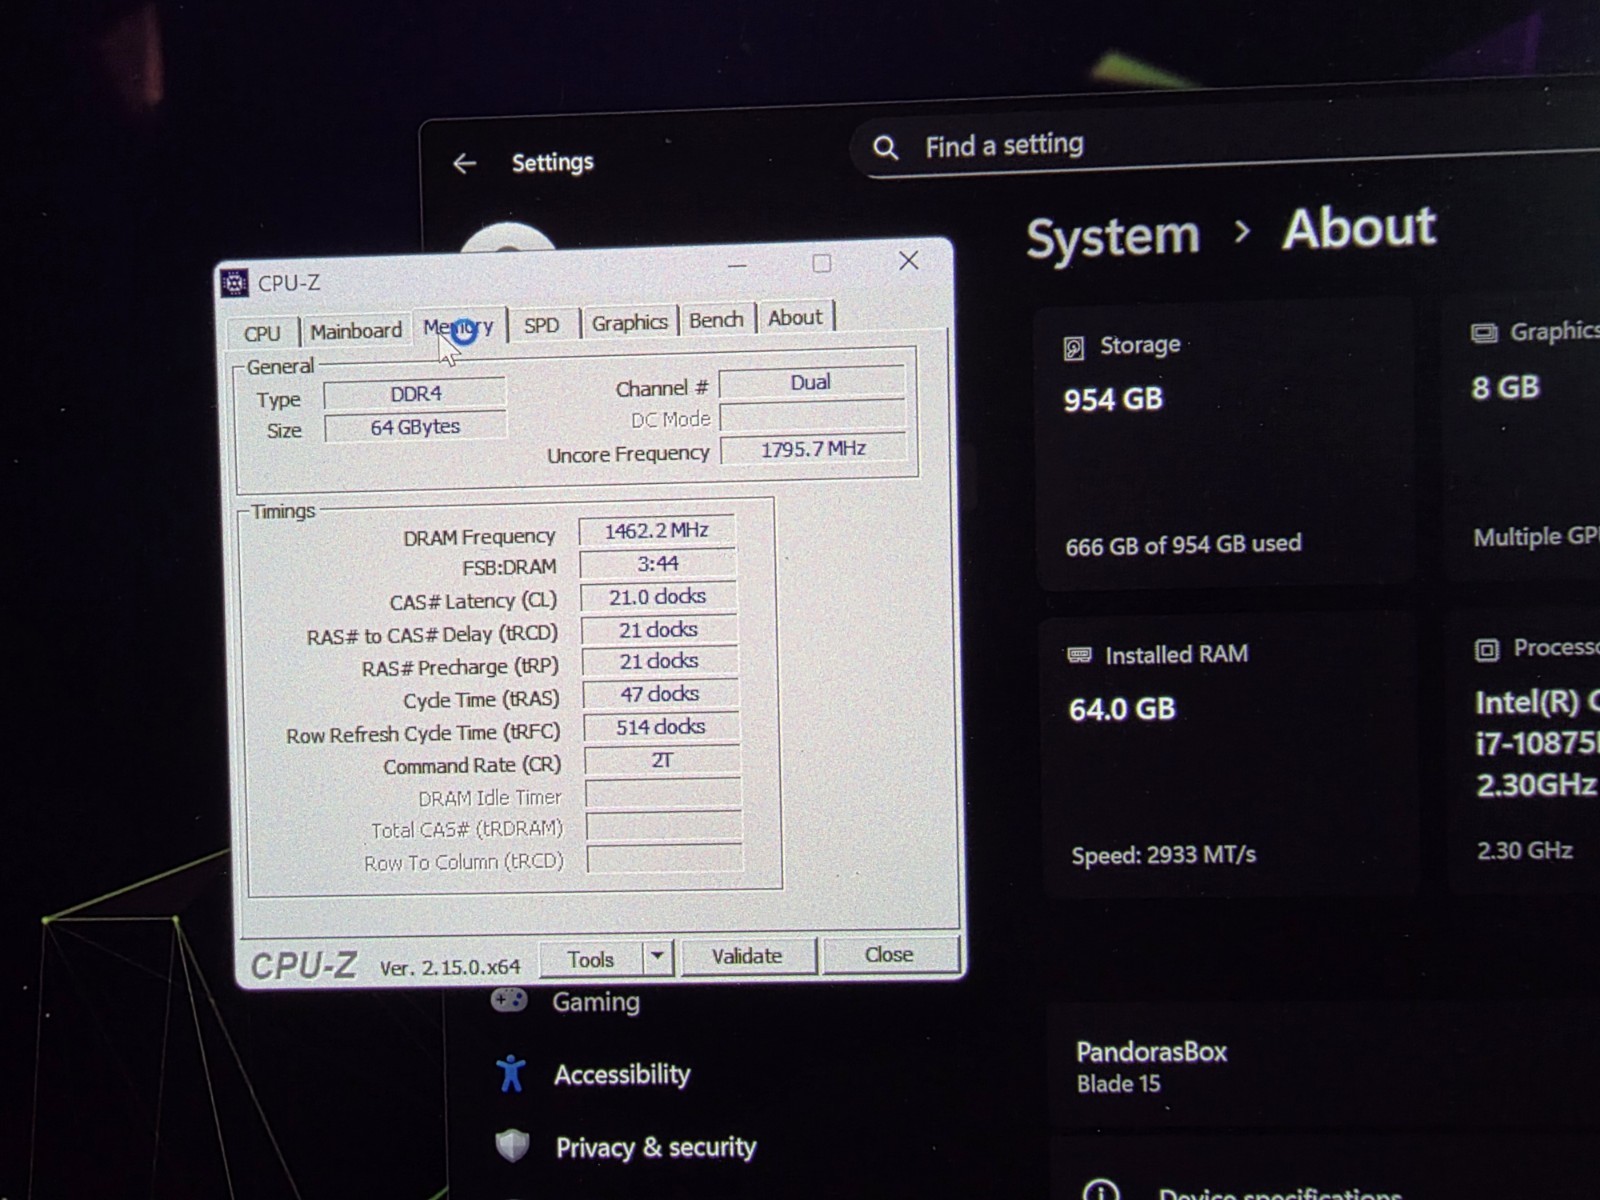Click the Privacy & security shield icon
The width and height of the screenshot is (1600, 1200).
(x=512, y=1145)
